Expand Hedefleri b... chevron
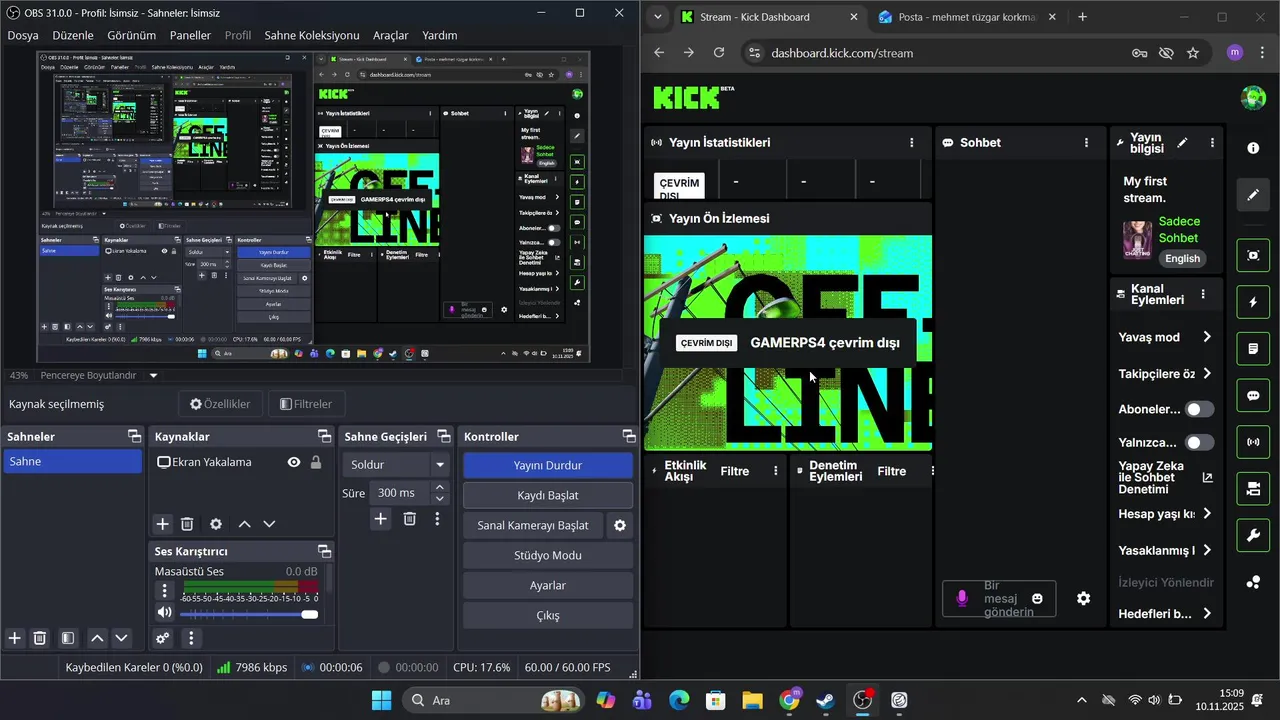This screenshot has height=720, width=1280. pyautogui.click(x=1207, y=614)
